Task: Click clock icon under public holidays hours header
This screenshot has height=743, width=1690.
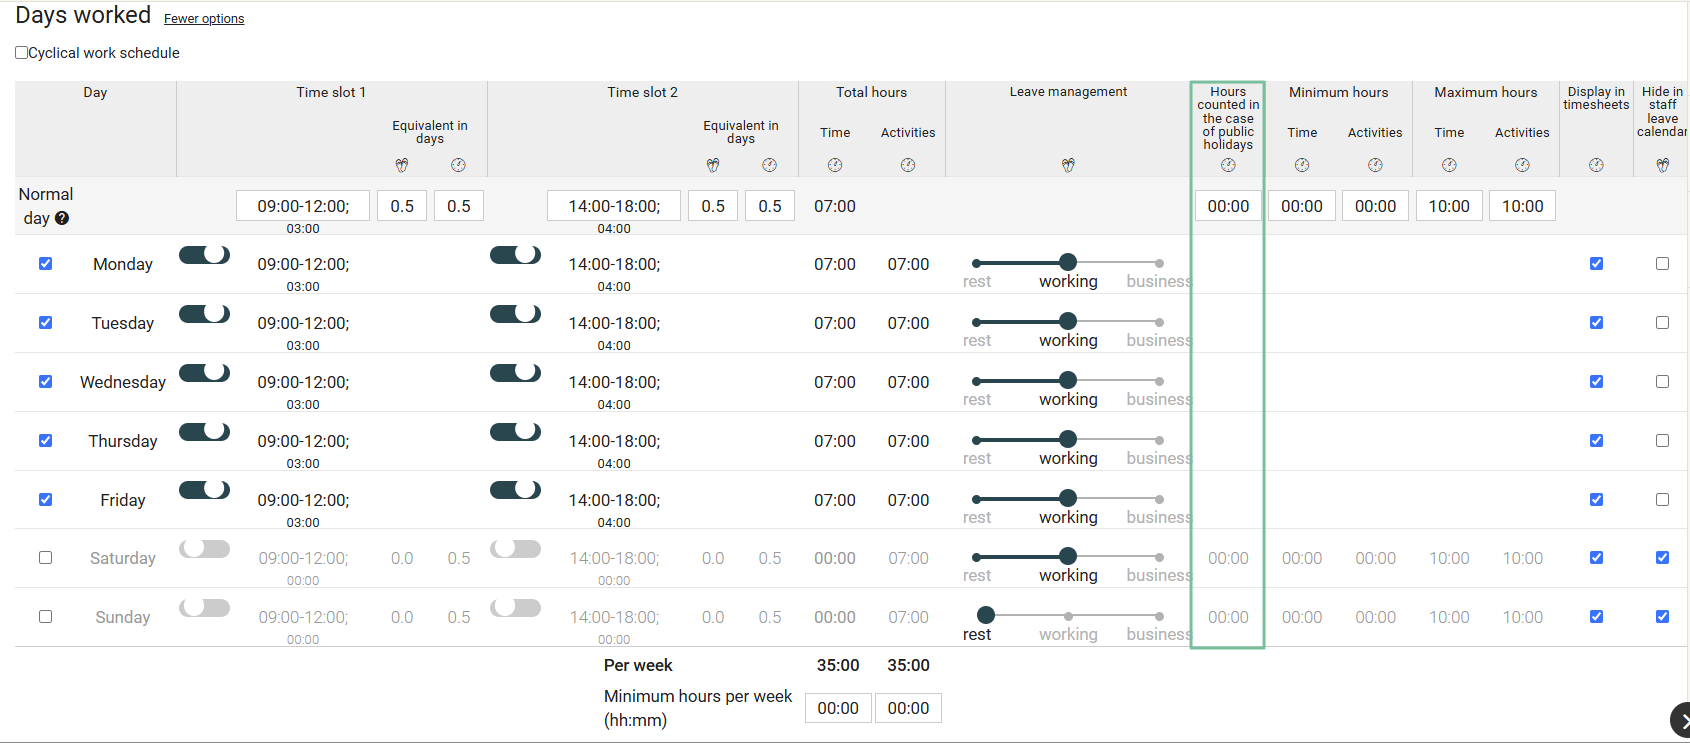Action: point(1228,165)
